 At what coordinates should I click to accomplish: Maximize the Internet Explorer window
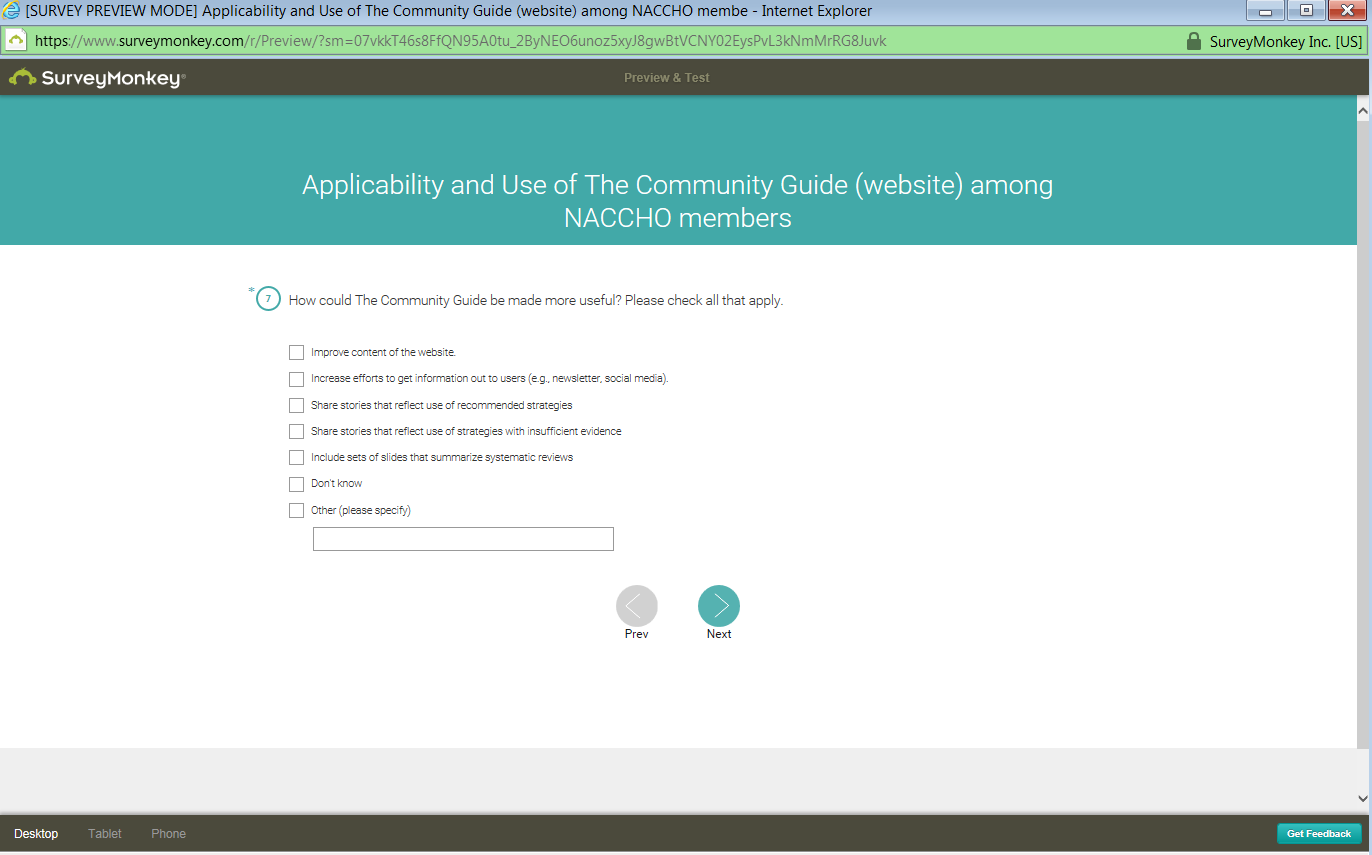coord(1306,11)
